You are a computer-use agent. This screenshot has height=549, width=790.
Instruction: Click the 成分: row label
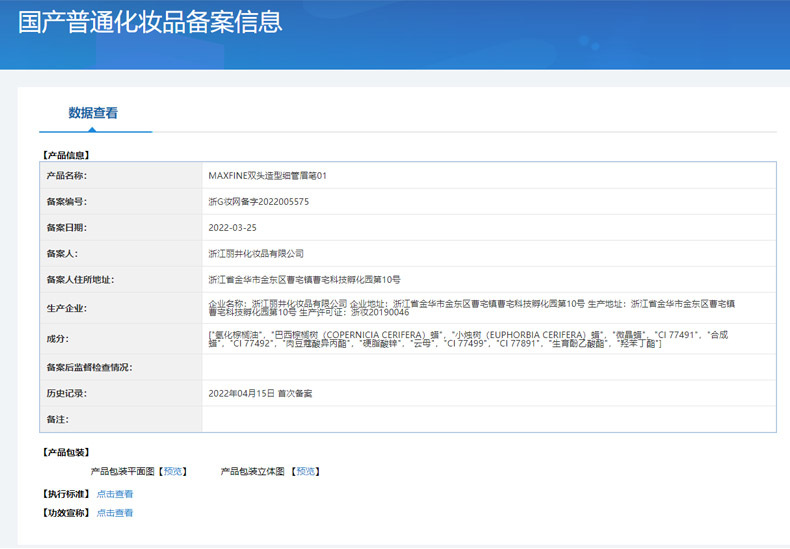point(57,339)
